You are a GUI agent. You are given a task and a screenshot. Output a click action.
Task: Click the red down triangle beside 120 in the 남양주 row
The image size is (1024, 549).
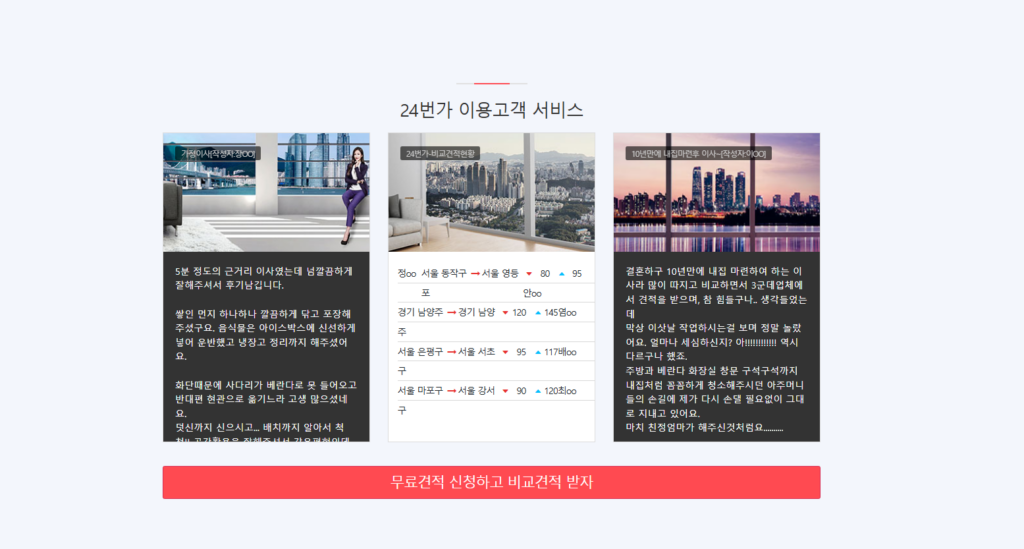tap(505, 313)
